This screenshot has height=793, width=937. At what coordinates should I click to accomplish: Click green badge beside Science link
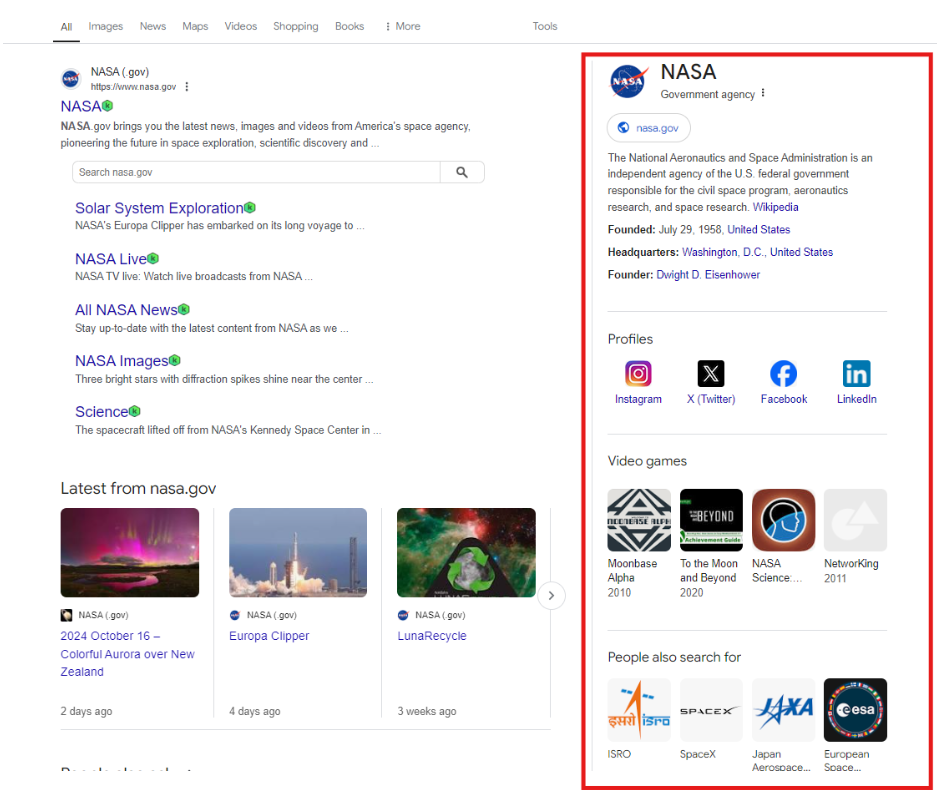coord(134,411)
